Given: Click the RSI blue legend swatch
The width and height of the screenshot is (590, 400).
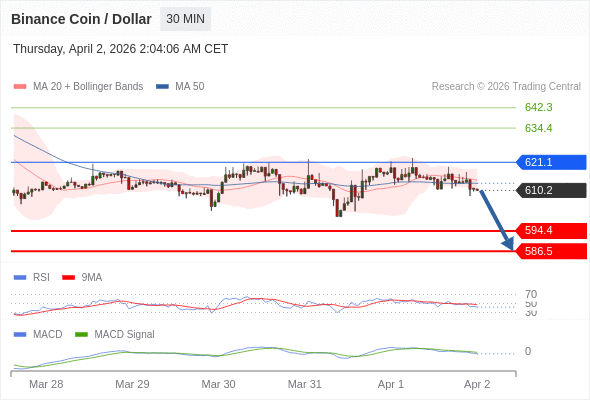Looking at the screenshot, I should 20,278.
